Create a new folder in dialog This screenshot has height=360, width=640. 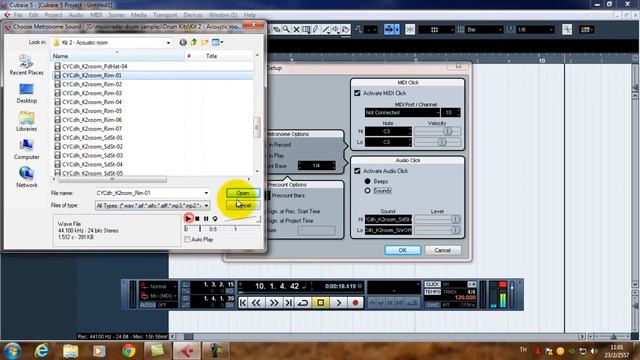pos(204,42)
